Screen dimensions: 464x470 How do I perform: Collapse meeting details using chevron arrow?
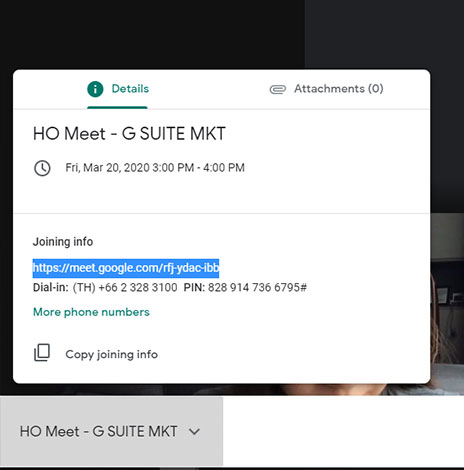coord(194,432)
